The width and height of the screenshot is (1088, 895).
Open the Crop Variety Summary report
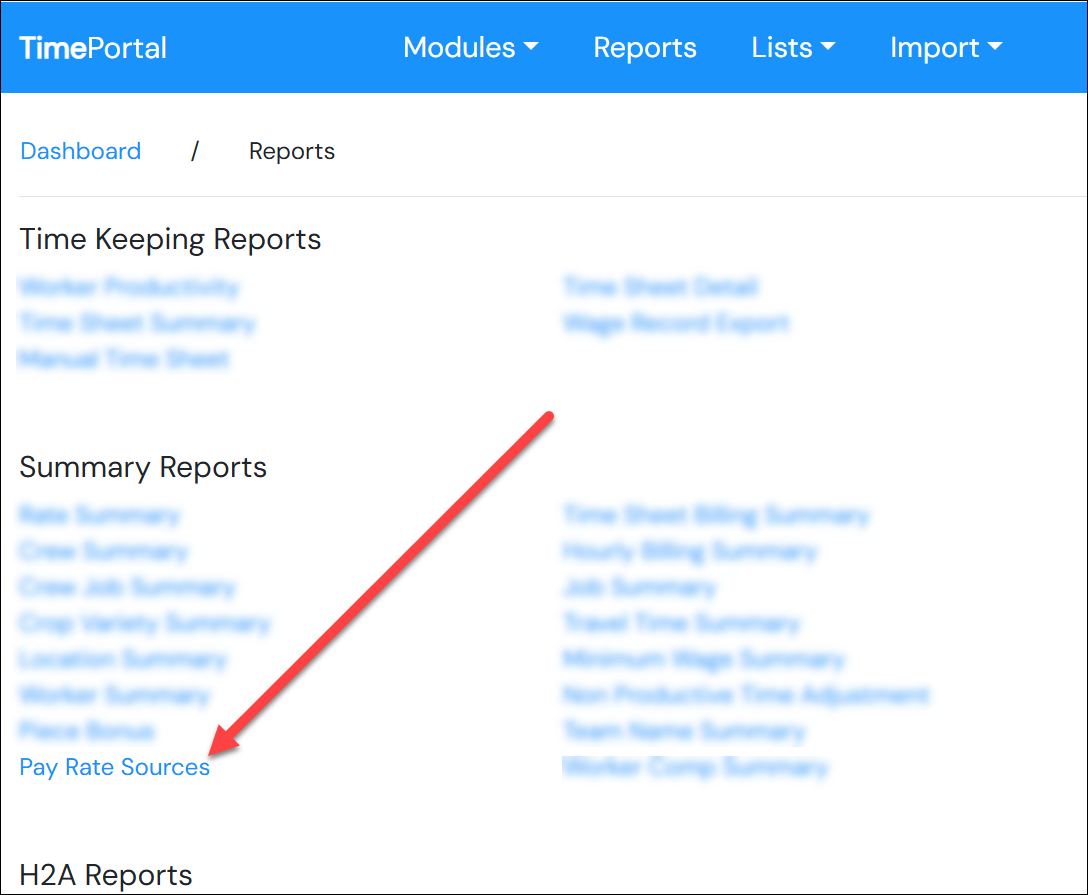pos(145,623)
